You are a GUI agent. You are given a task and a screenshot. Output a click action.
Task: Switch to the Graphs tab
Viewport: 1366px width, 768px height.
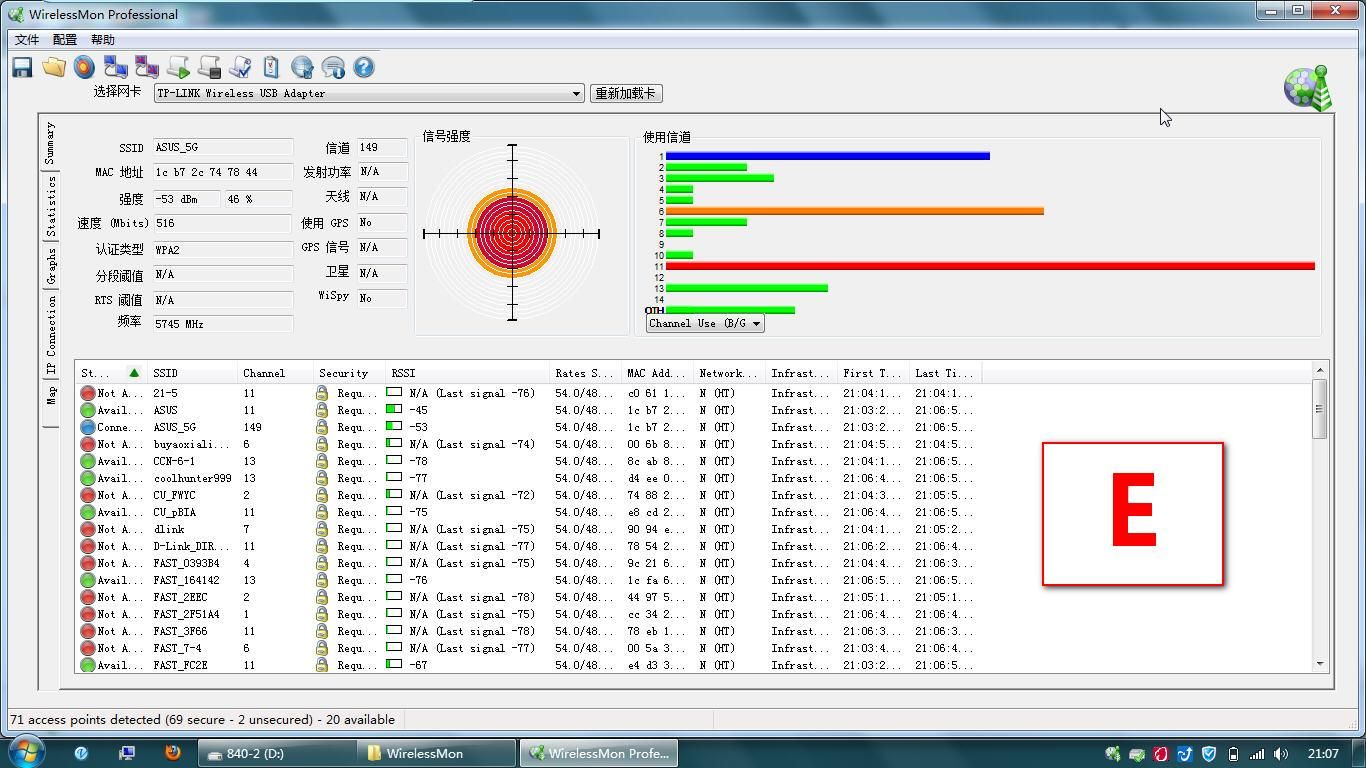pyautogui.click(x=51, y=265)
